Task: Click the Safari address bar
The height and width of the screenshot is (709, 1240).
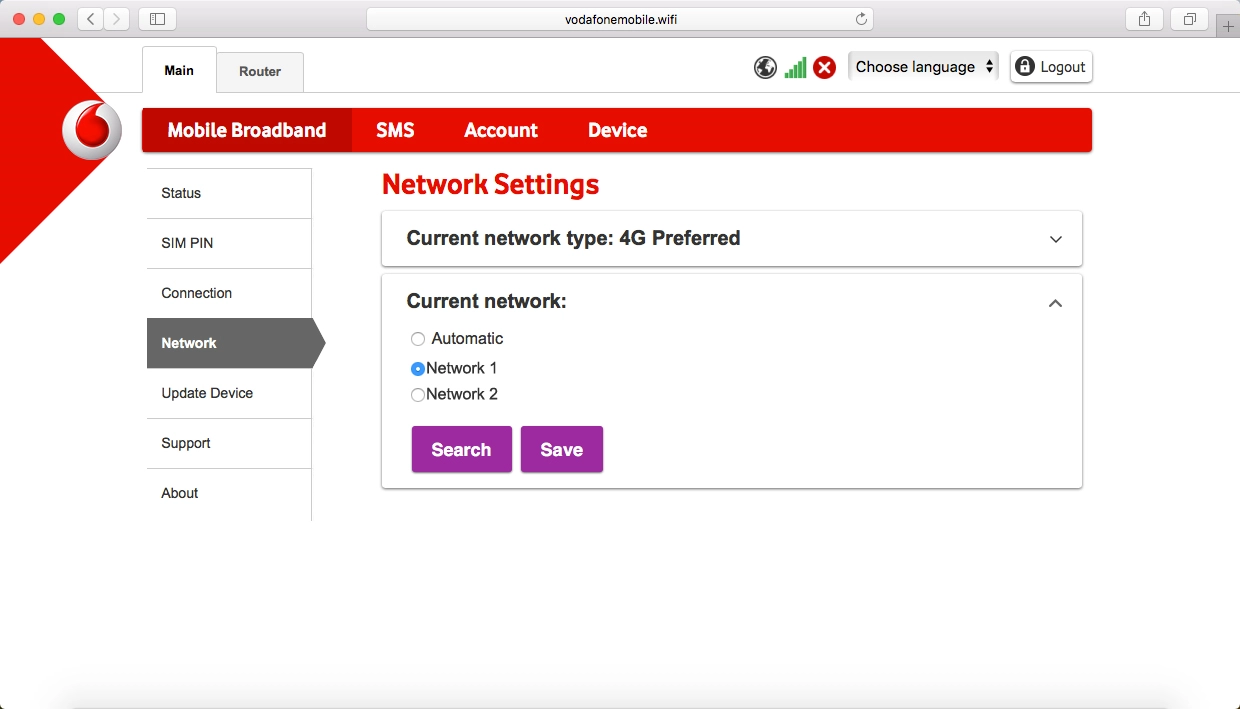Action: [x=620, y=19]
